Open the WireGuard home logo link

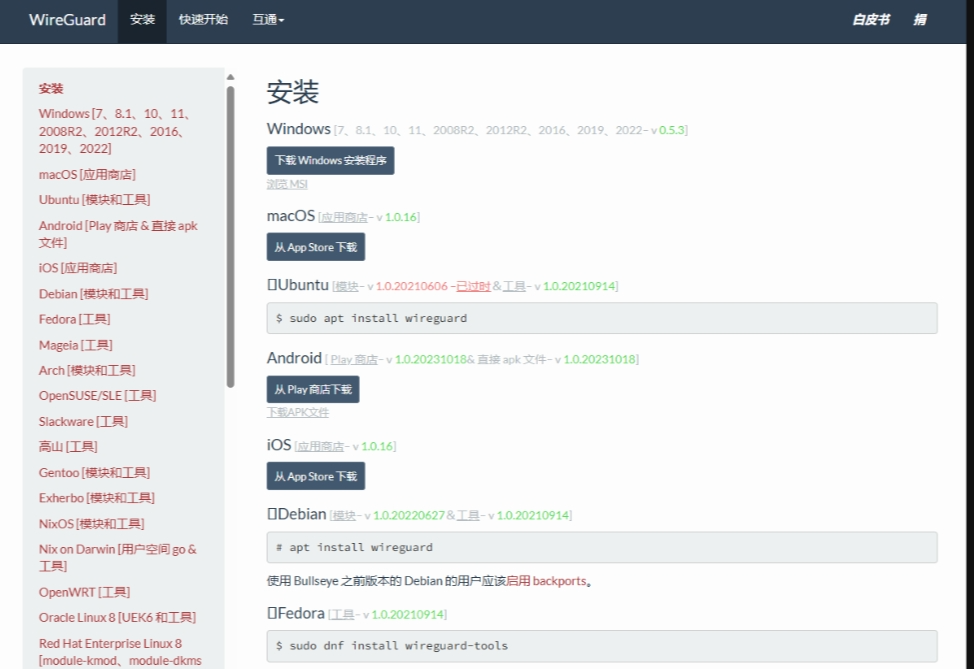click(67, 20)
